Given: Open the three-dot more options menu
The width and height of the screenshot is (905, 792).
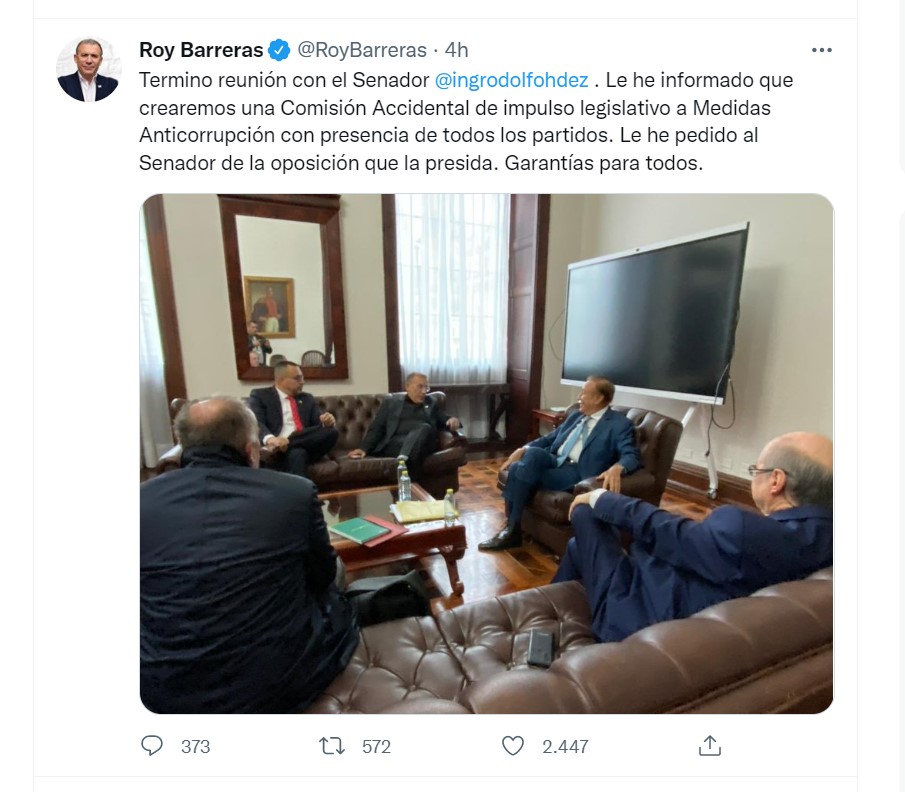Looking at the screenshot, I should (x=821, y=50).
